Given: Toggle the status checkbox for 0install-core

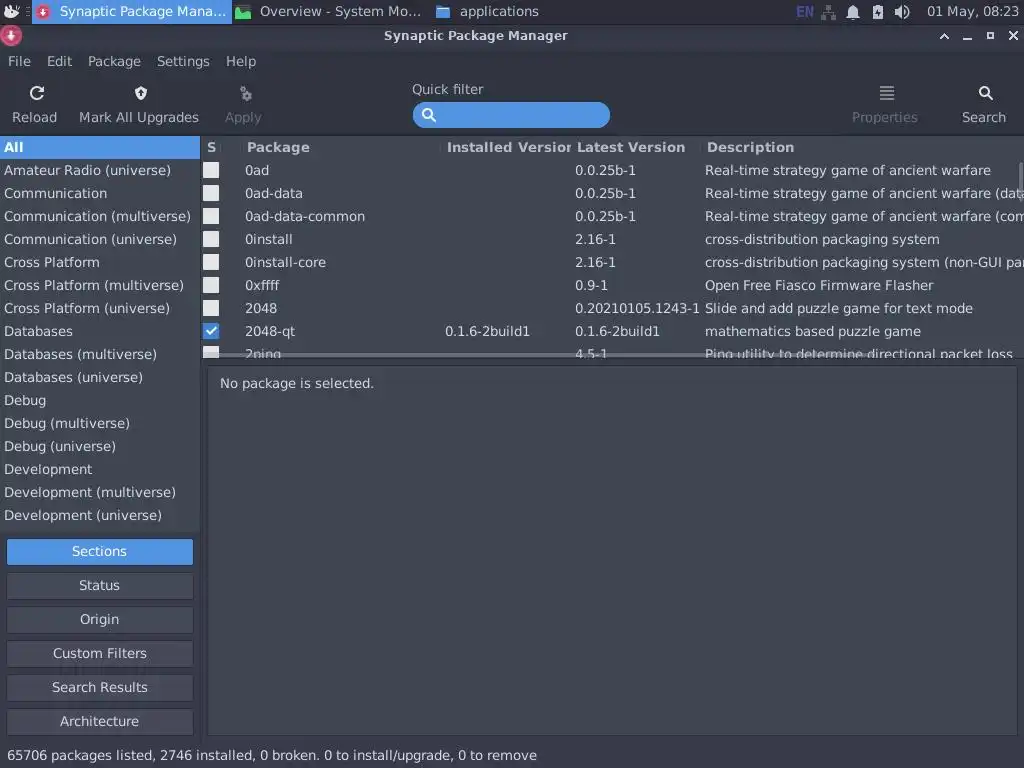Looking at the screenshot, I should [211, 262].
